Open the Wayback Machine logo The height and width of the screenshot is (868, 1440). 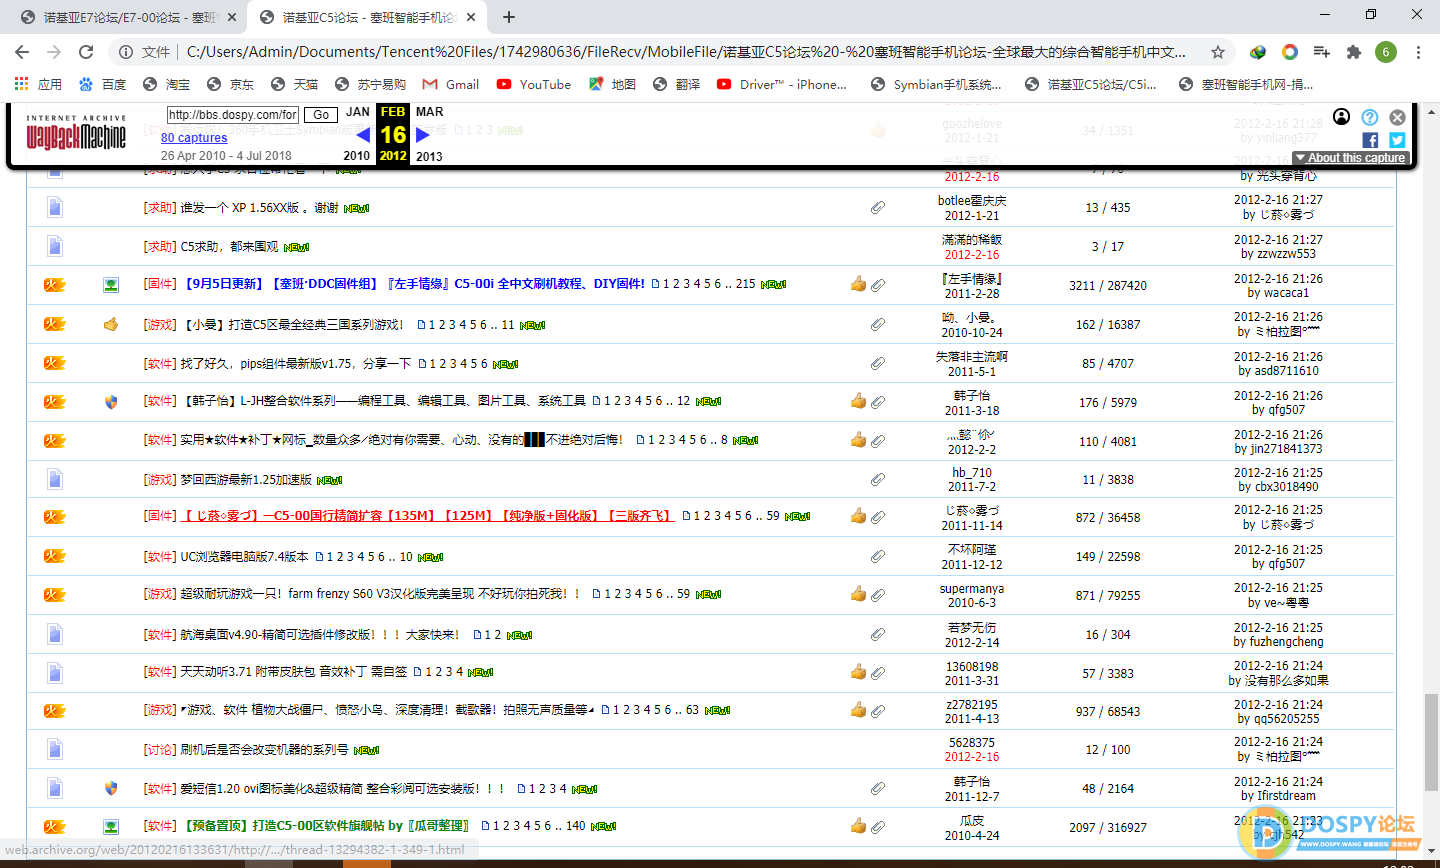pos(76,133)
